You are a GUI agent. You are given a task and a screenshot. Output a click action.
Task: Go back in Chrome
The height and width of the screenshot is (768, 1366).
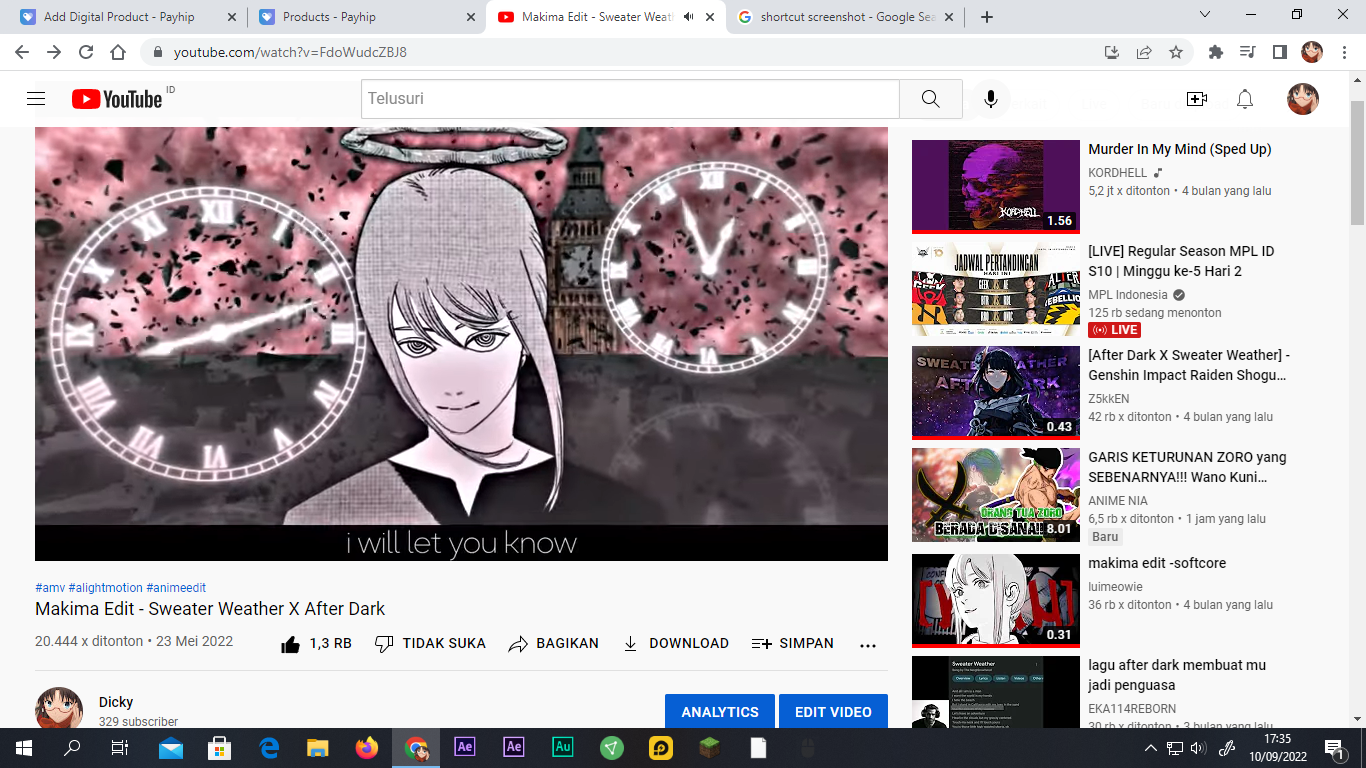22,53
